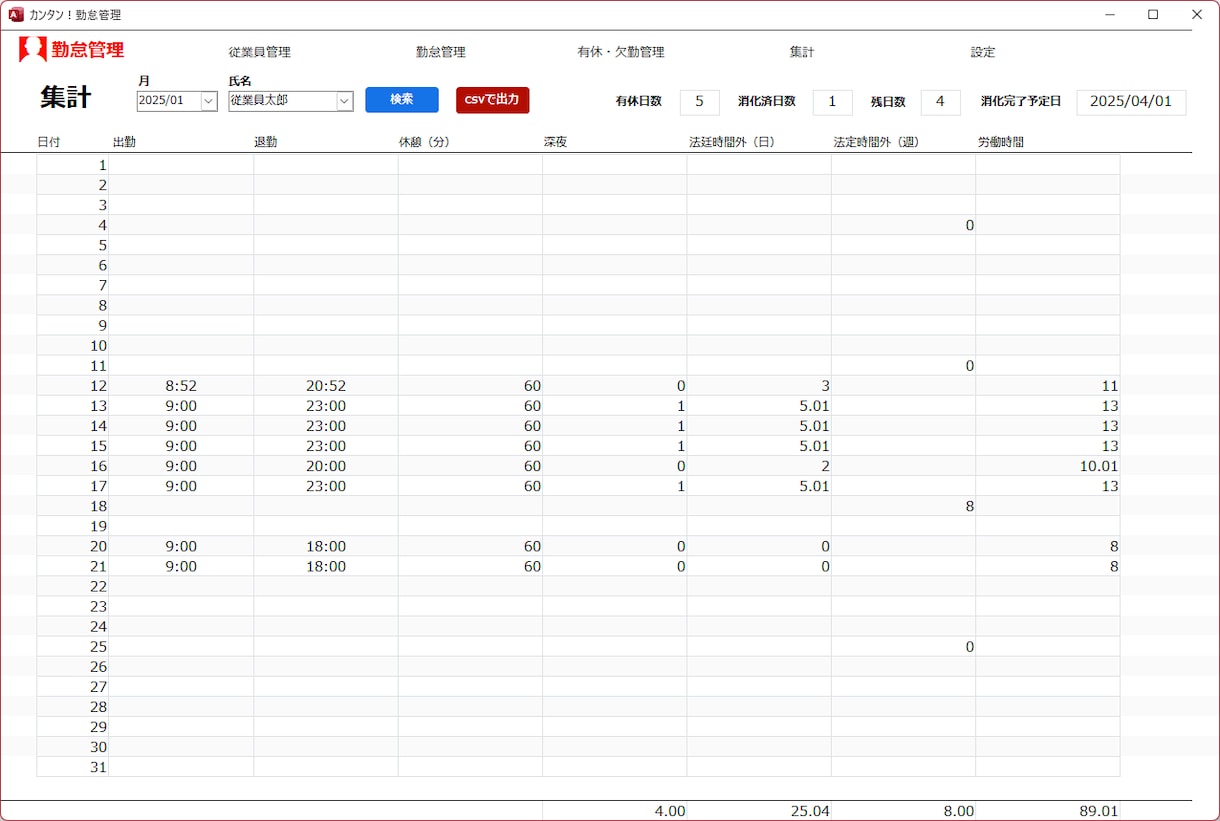Click the csvで出力 export button

(x=492, y=100)
